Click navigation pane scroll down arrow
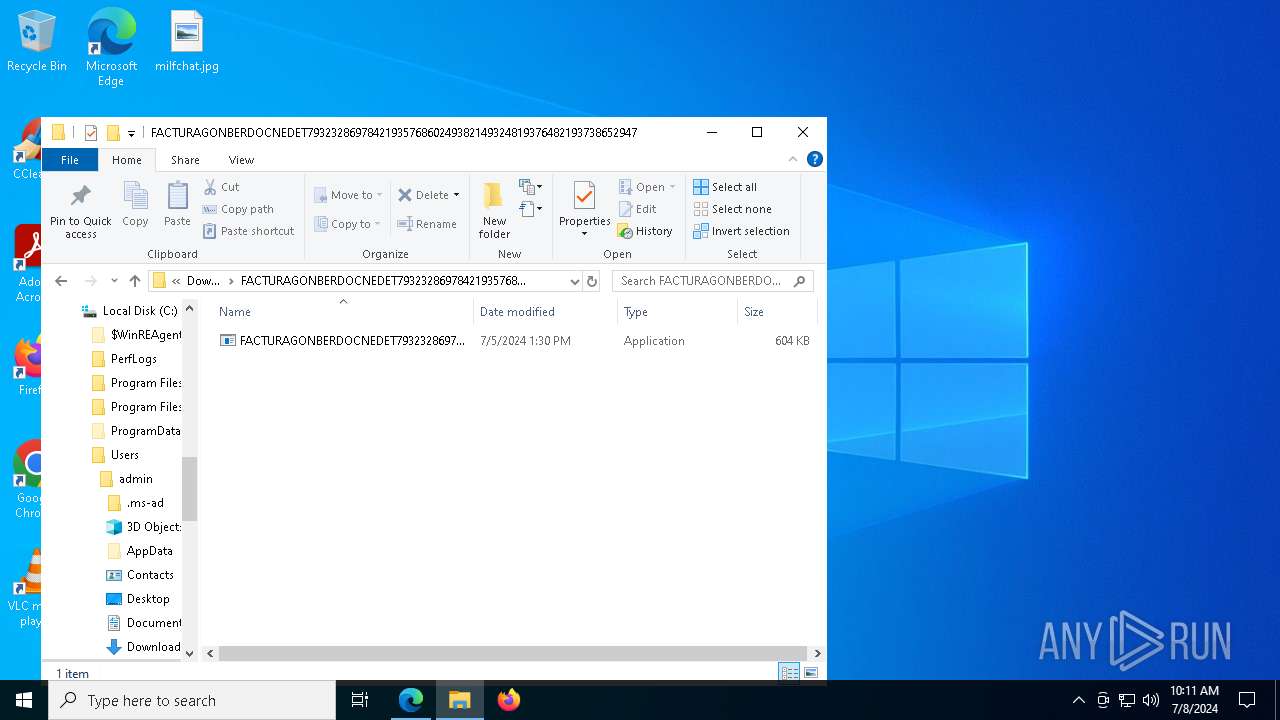Screen dimensions: 1280x720 (x=190, y=653)
